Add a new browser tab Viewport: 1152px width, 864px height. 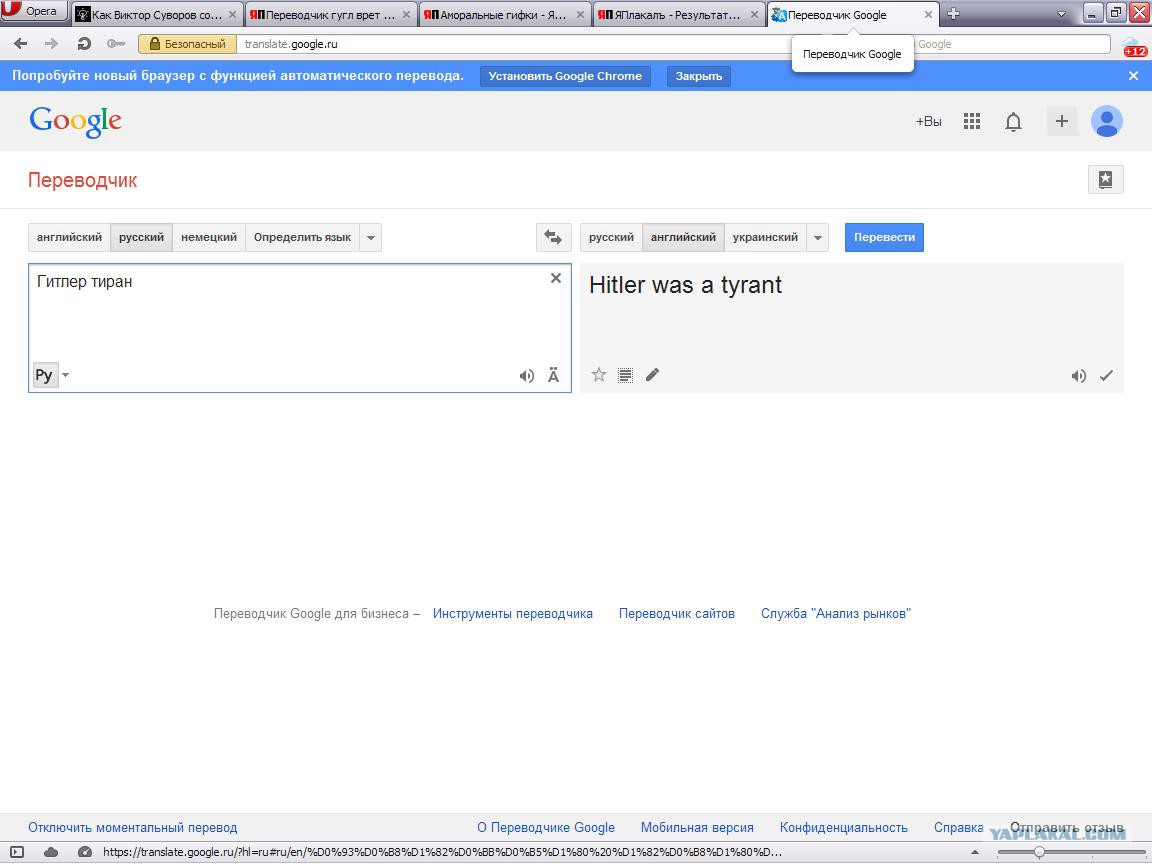954,14
